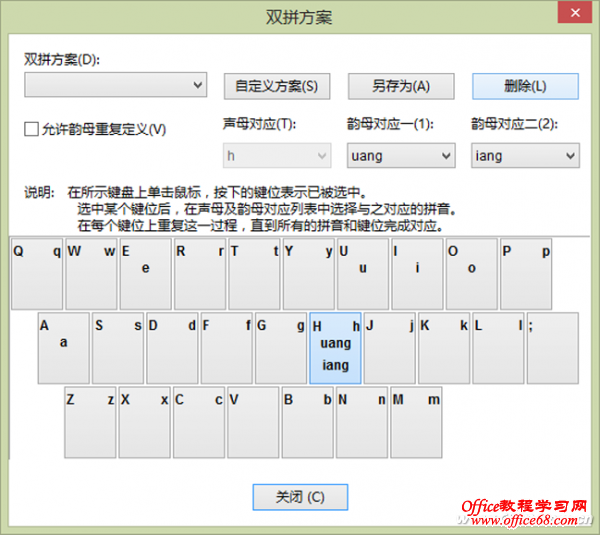This screenshot has width=600, height=535.
Task: Enable 允许韵母重复定义(V) checkbox
Action: (31, 129)
